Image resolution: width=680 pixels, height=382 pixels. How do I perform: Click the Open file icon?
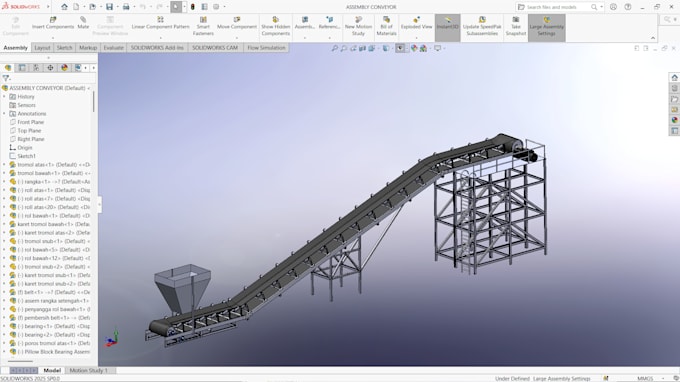point(92,7)
